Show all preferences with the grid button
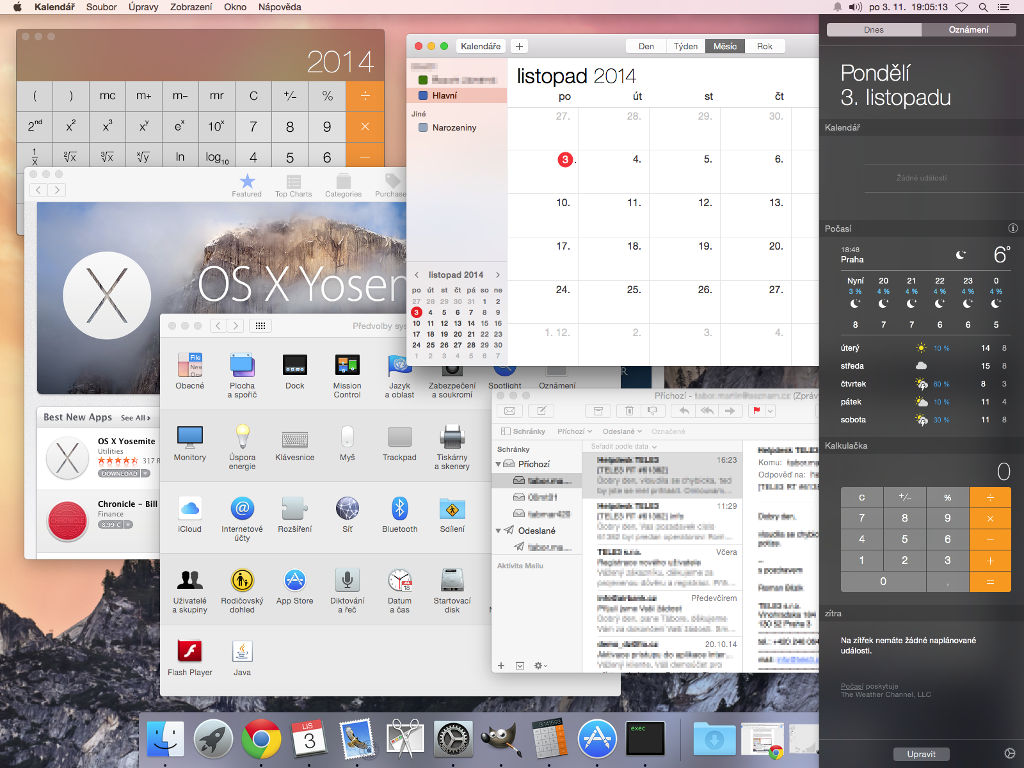 (x=260, y=326)
